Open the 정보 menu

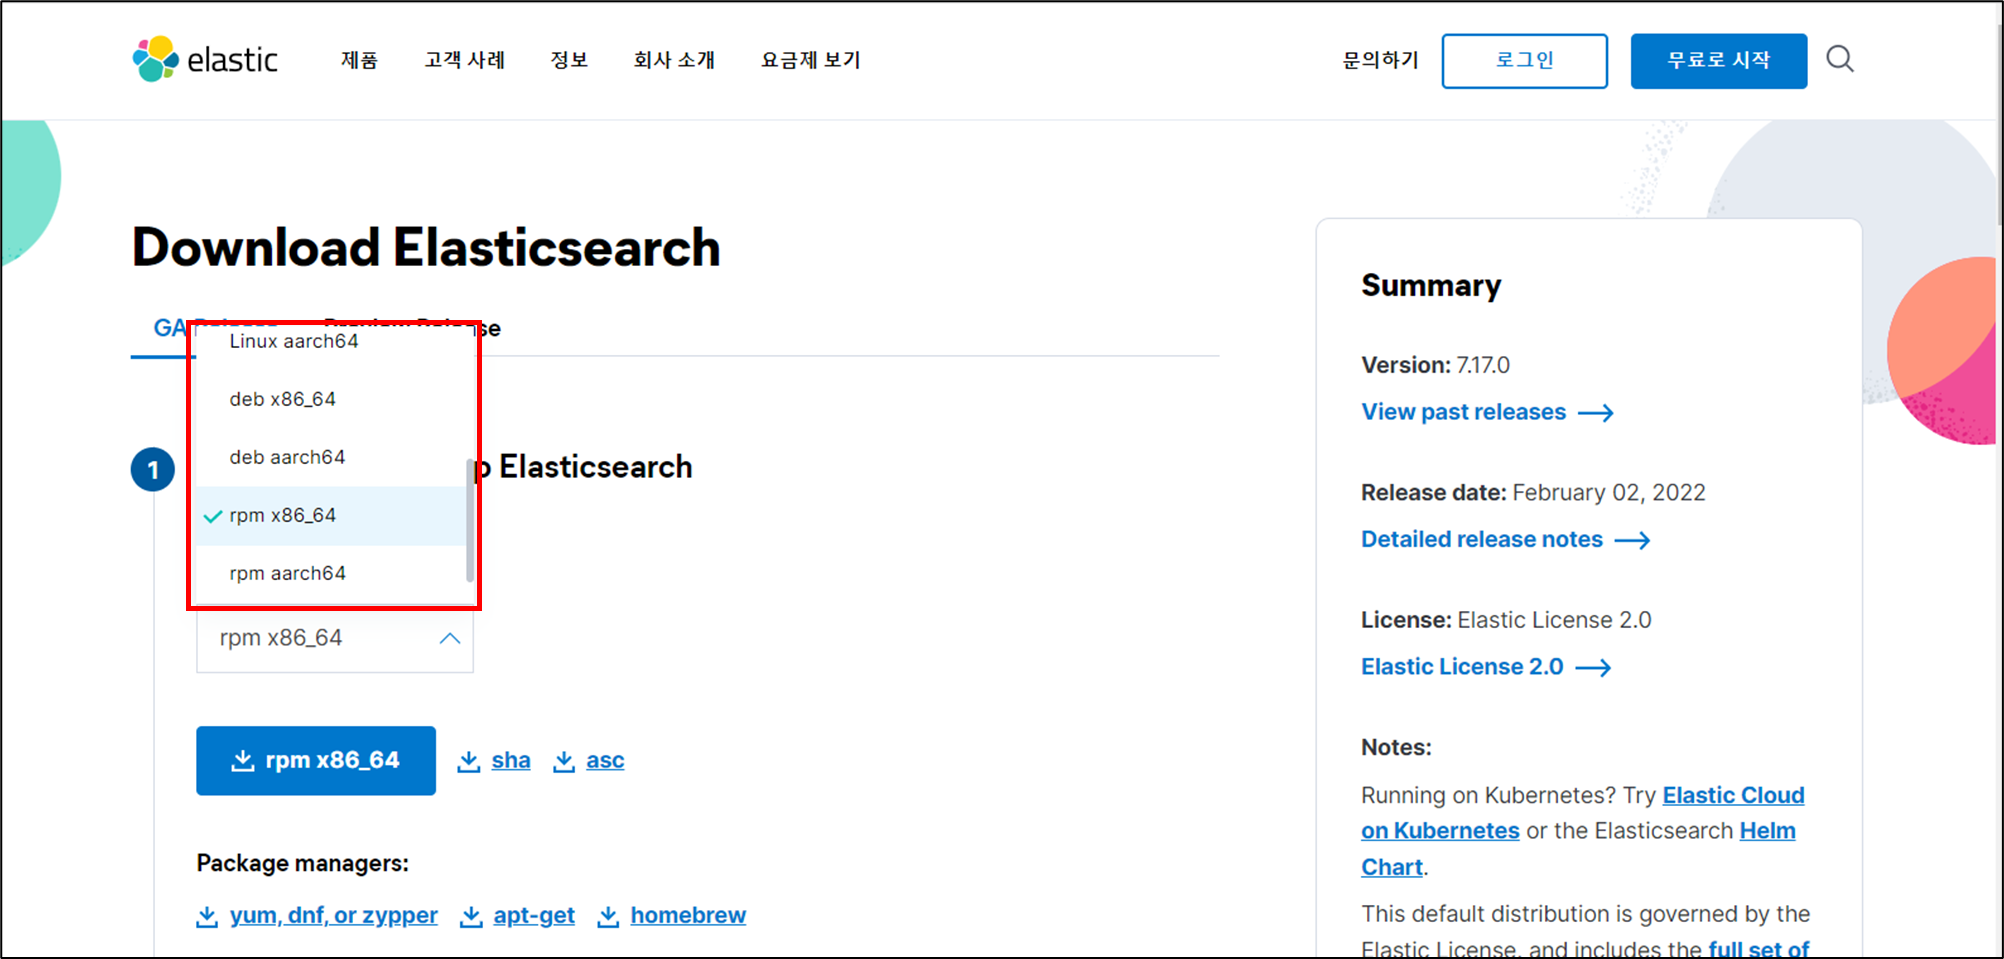tap(569, 60)
